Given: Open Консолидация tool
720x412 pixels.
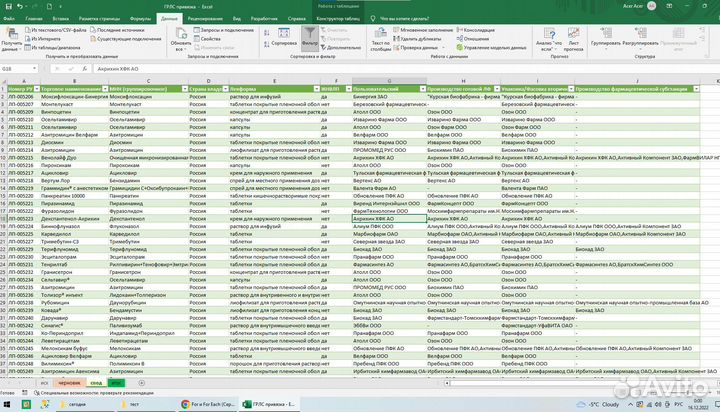Looking at the screenshot, I should click(475, 30).
